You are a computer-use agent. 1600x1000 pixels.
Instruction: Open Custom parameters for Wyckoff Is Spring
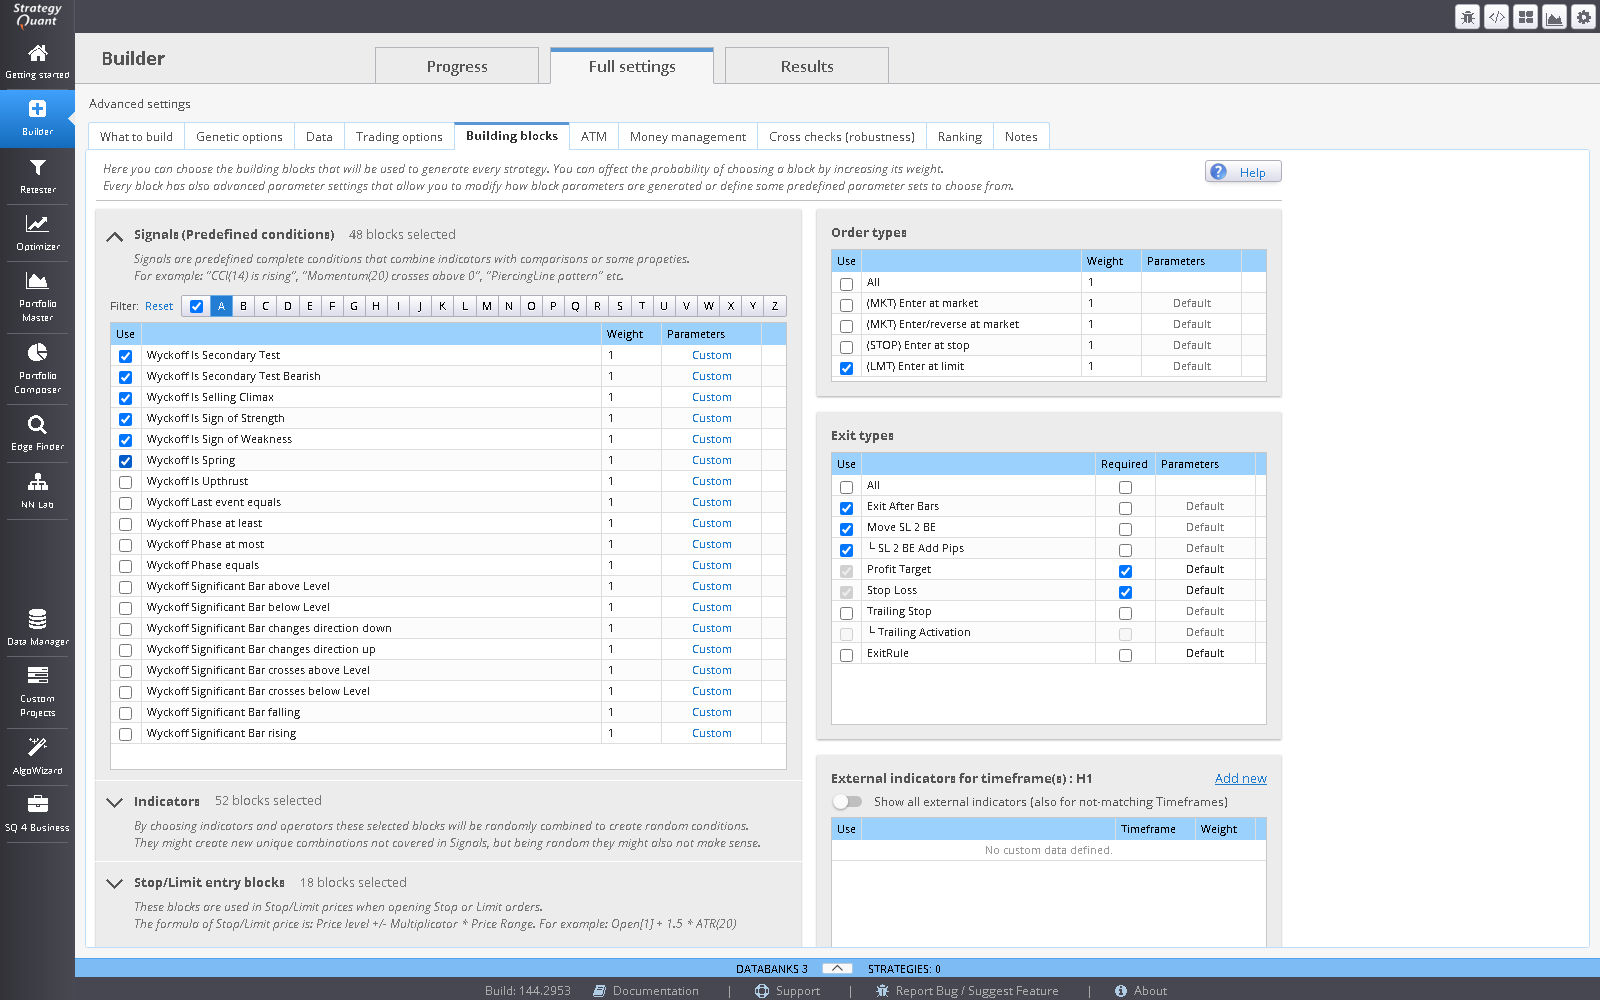(x=711, y=460)
